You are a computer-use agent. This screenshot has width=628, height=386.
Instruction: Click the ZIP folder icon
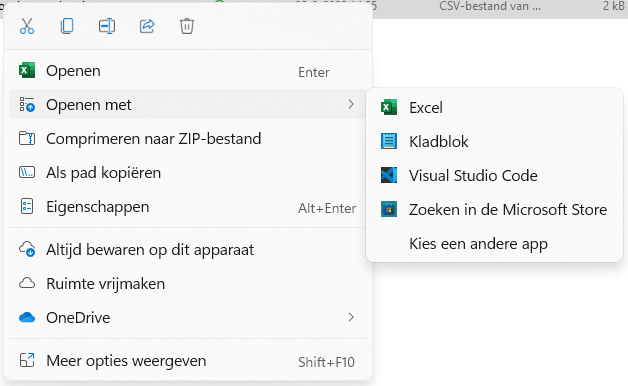coord(27,139)
